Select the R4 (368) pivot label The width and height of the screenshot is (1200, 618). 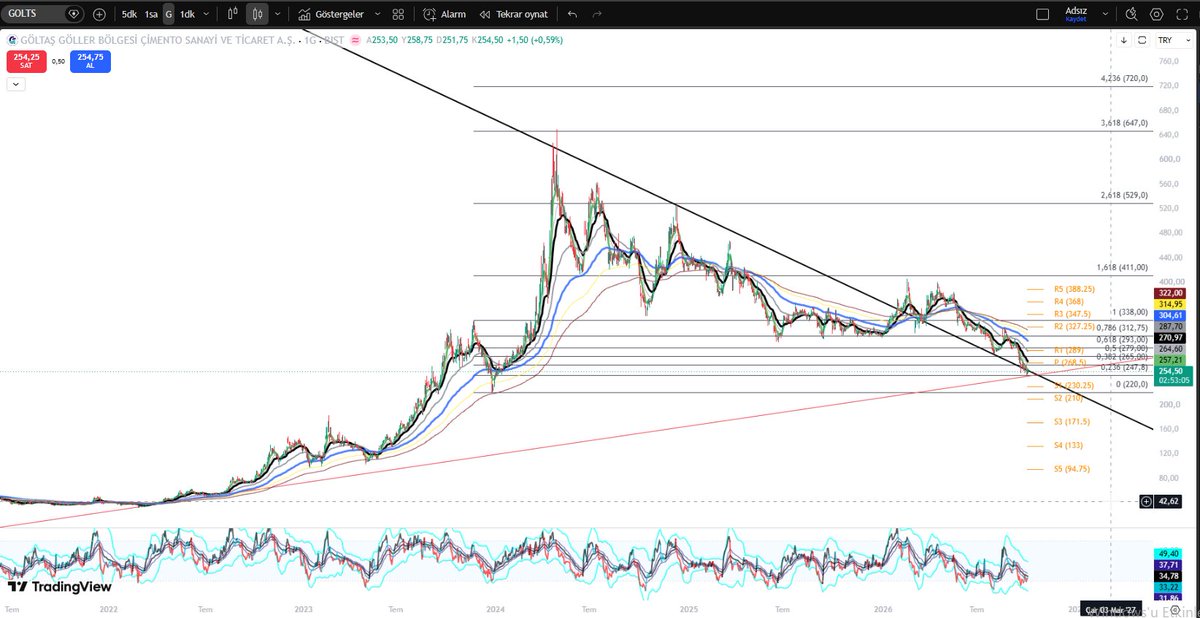pyautogui.click(x=1068, y=301)
